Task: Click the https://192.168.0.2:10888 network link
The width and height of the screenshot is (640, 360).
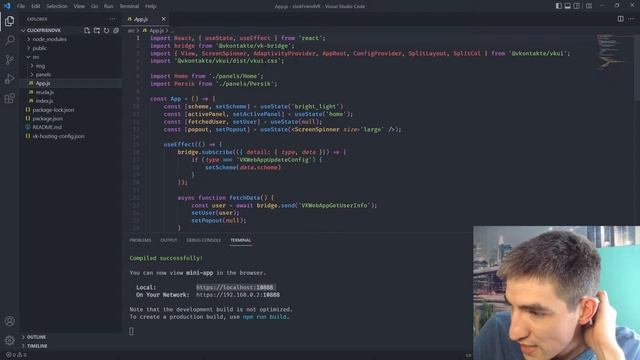Action: coord(238,295)
